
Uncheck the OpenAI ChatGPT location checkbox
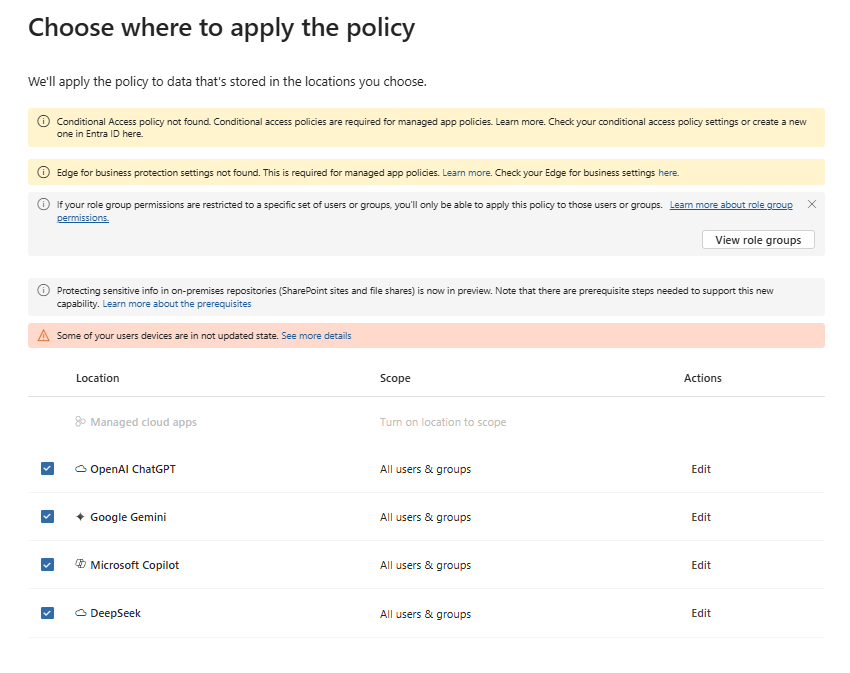(x=48, y=469)
